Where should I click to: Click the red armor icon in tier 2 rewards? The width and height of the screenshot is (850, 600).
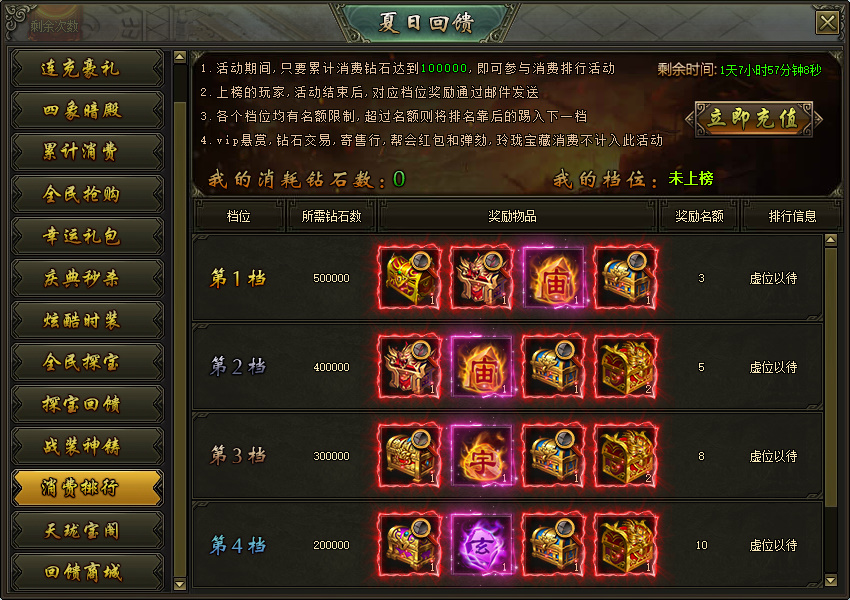(409, 367)
